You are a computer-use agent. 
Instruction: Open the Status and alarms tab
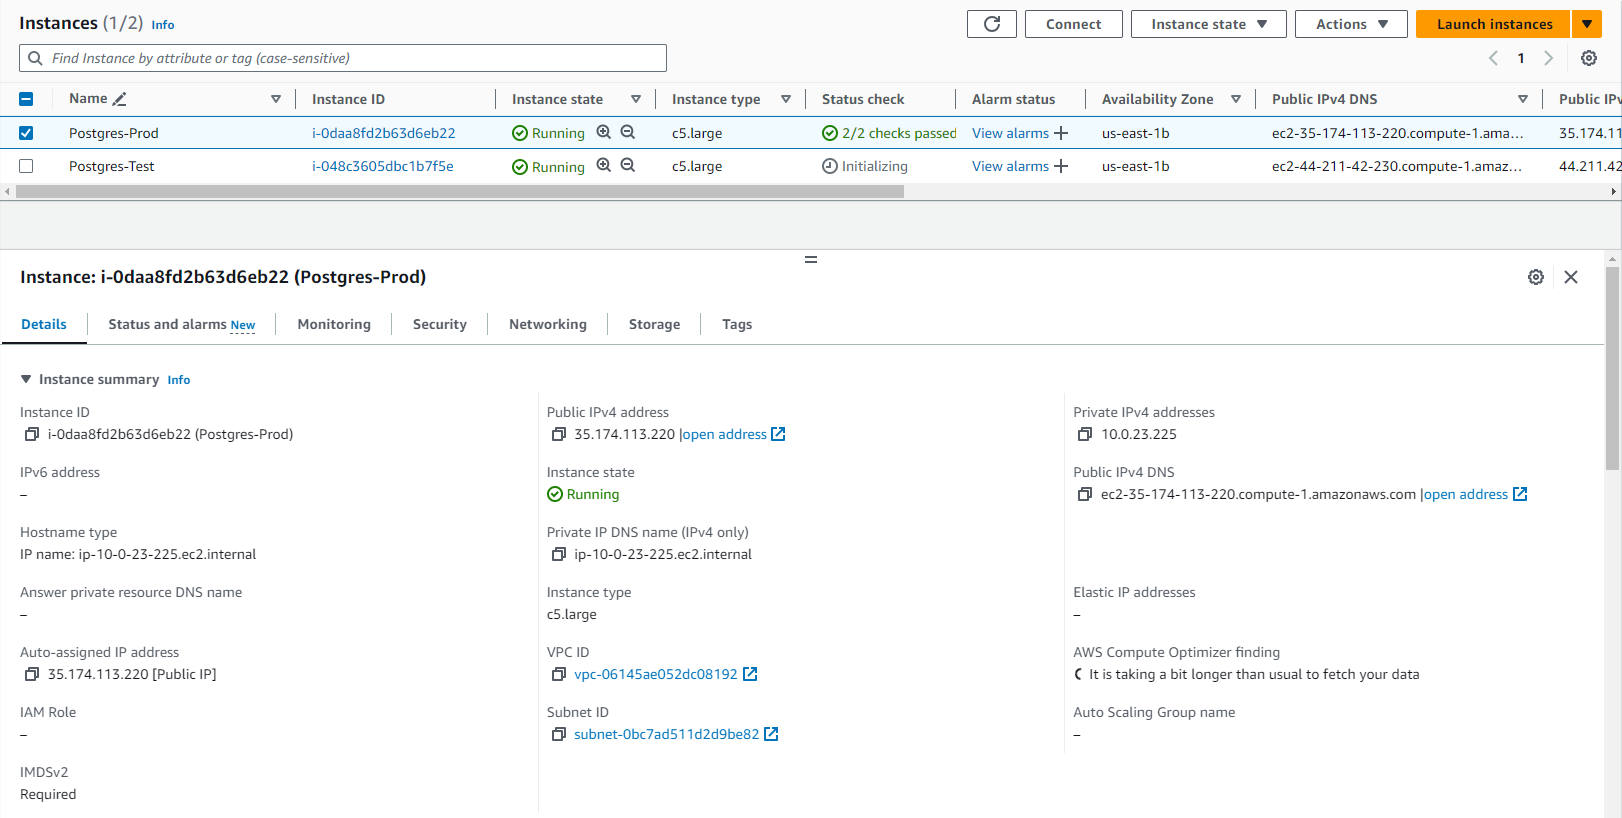pos(182,324)
